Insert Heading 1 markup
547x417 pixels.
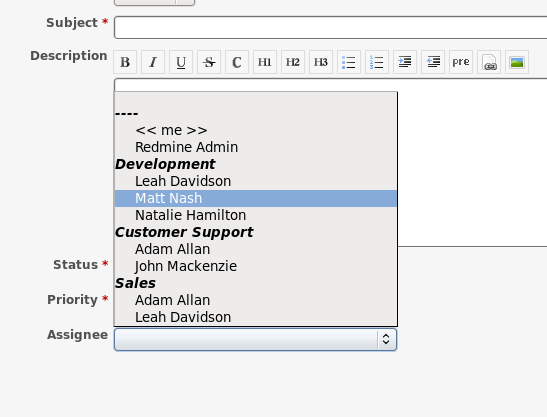pos(265,62)
